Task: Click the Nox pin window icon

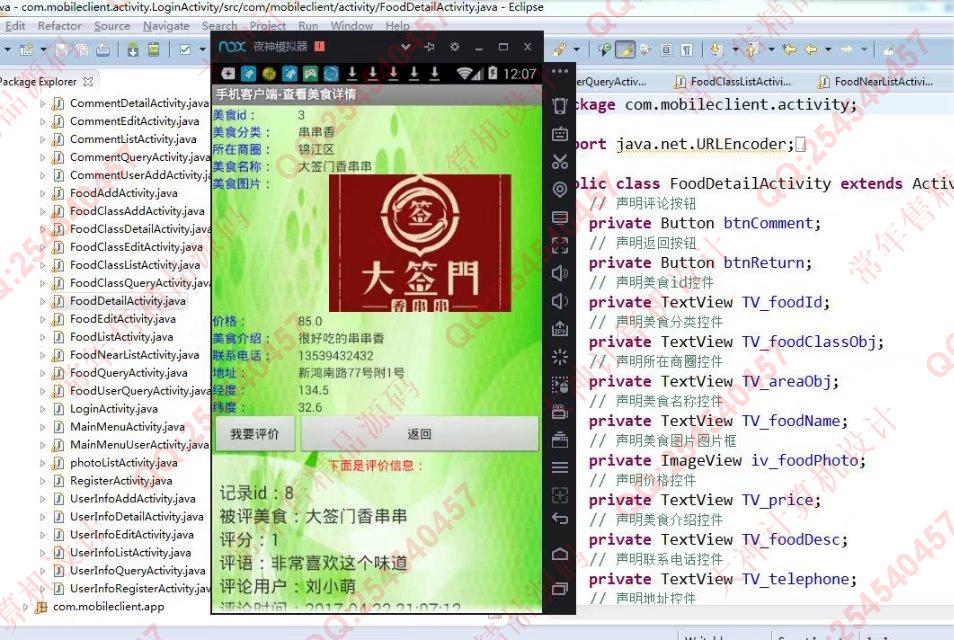Action: click(430, 47)
